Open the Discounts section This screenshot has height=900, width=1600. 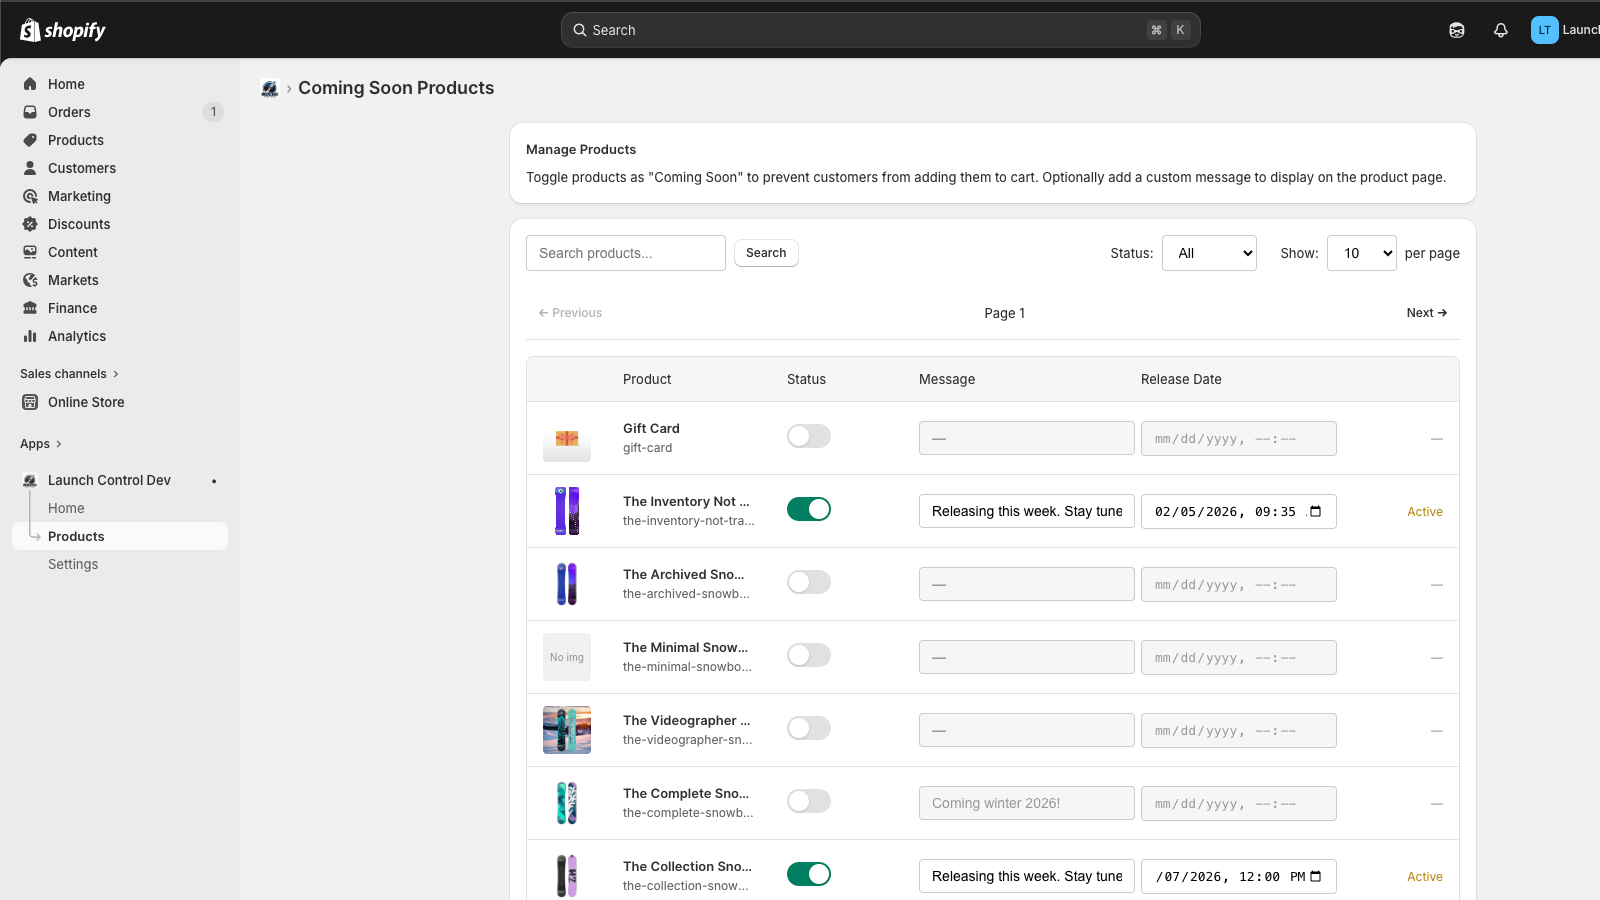[x=79, y=224]
